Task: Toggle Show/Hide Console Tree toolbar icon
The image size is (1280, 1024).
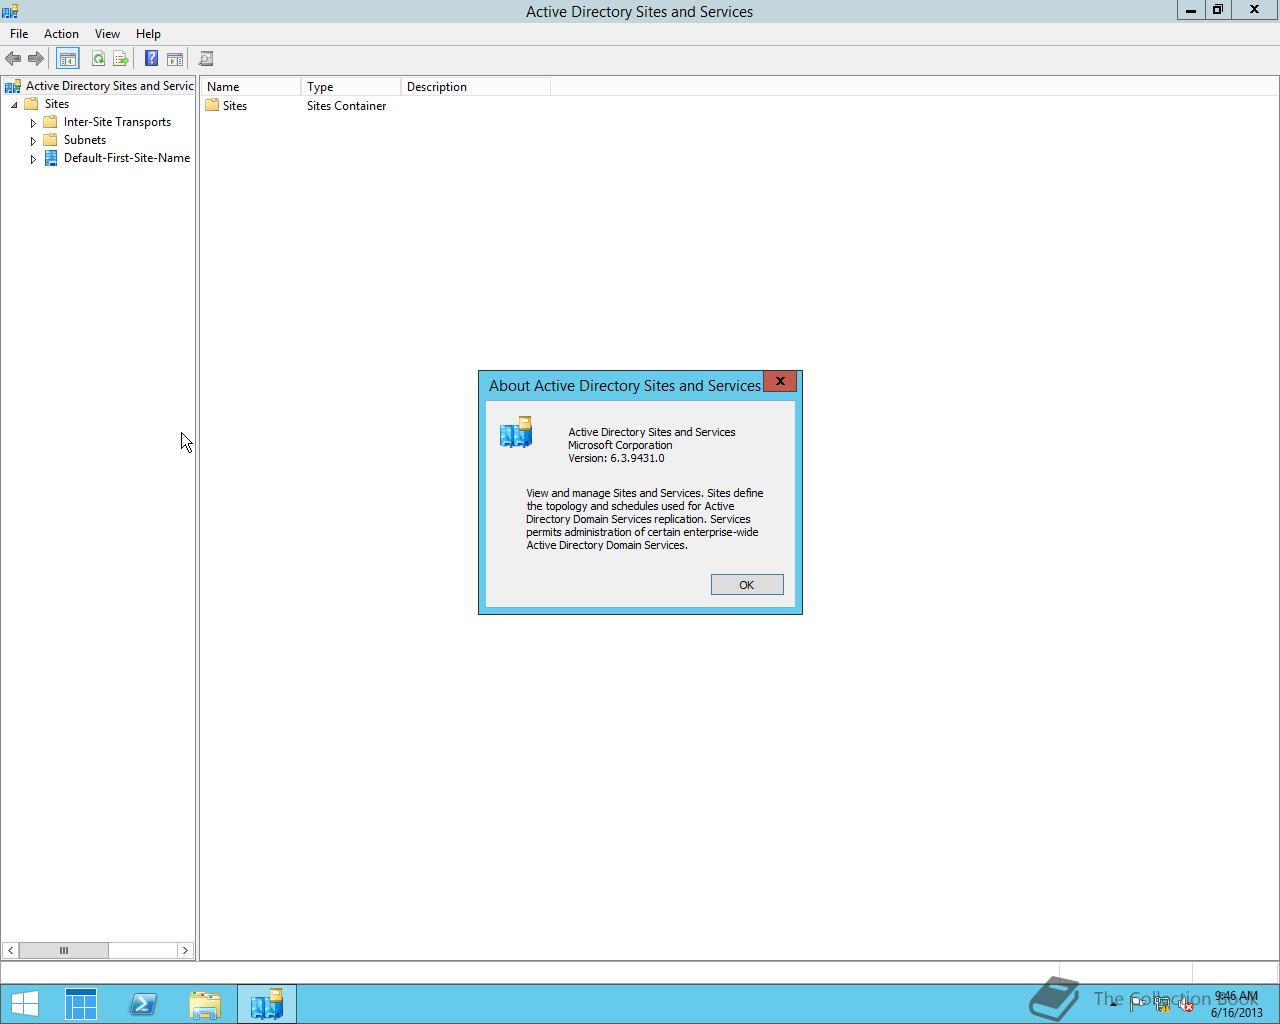Action: (x=67, y=59)
